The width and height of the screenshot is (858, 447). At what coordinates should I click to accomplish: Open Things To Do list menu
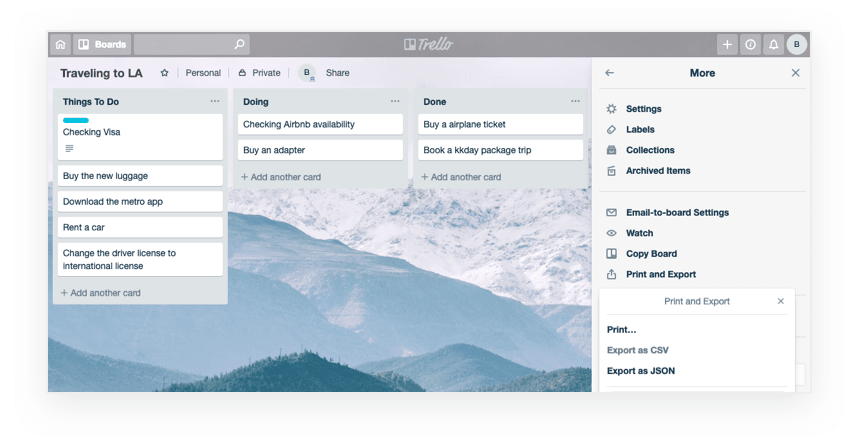pos(214,101)
